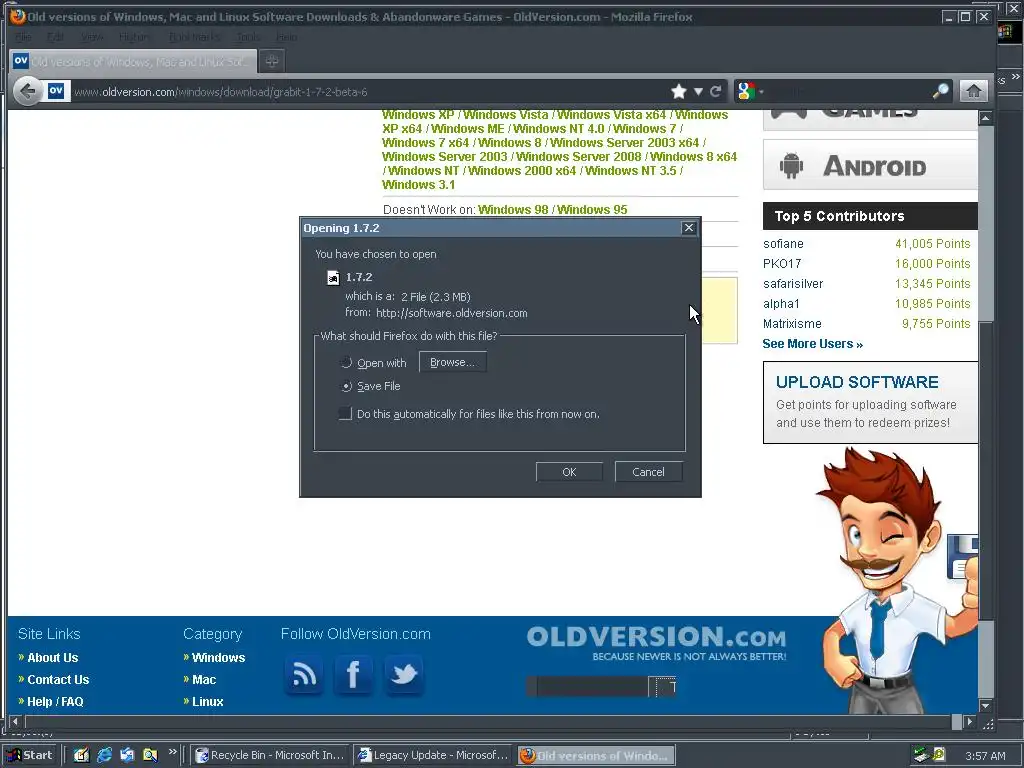The width and height of the screenshot is (1024, 768).
Task: Click in the Google search box
Action: 848,91
